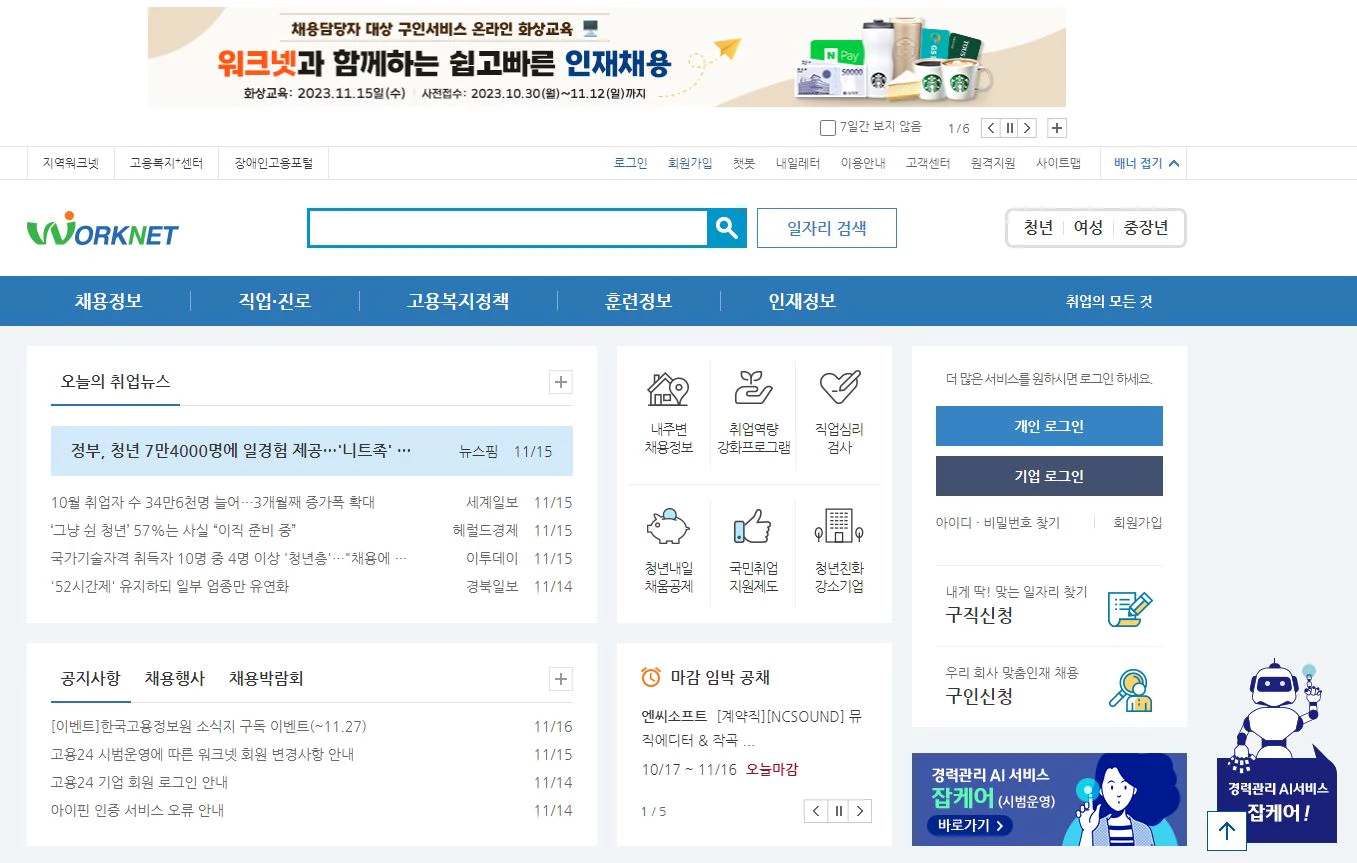Open the 내일레터 link
The height and width of the screenshot is (863, 1357).
pyautogui.click(x=798, y=163)
